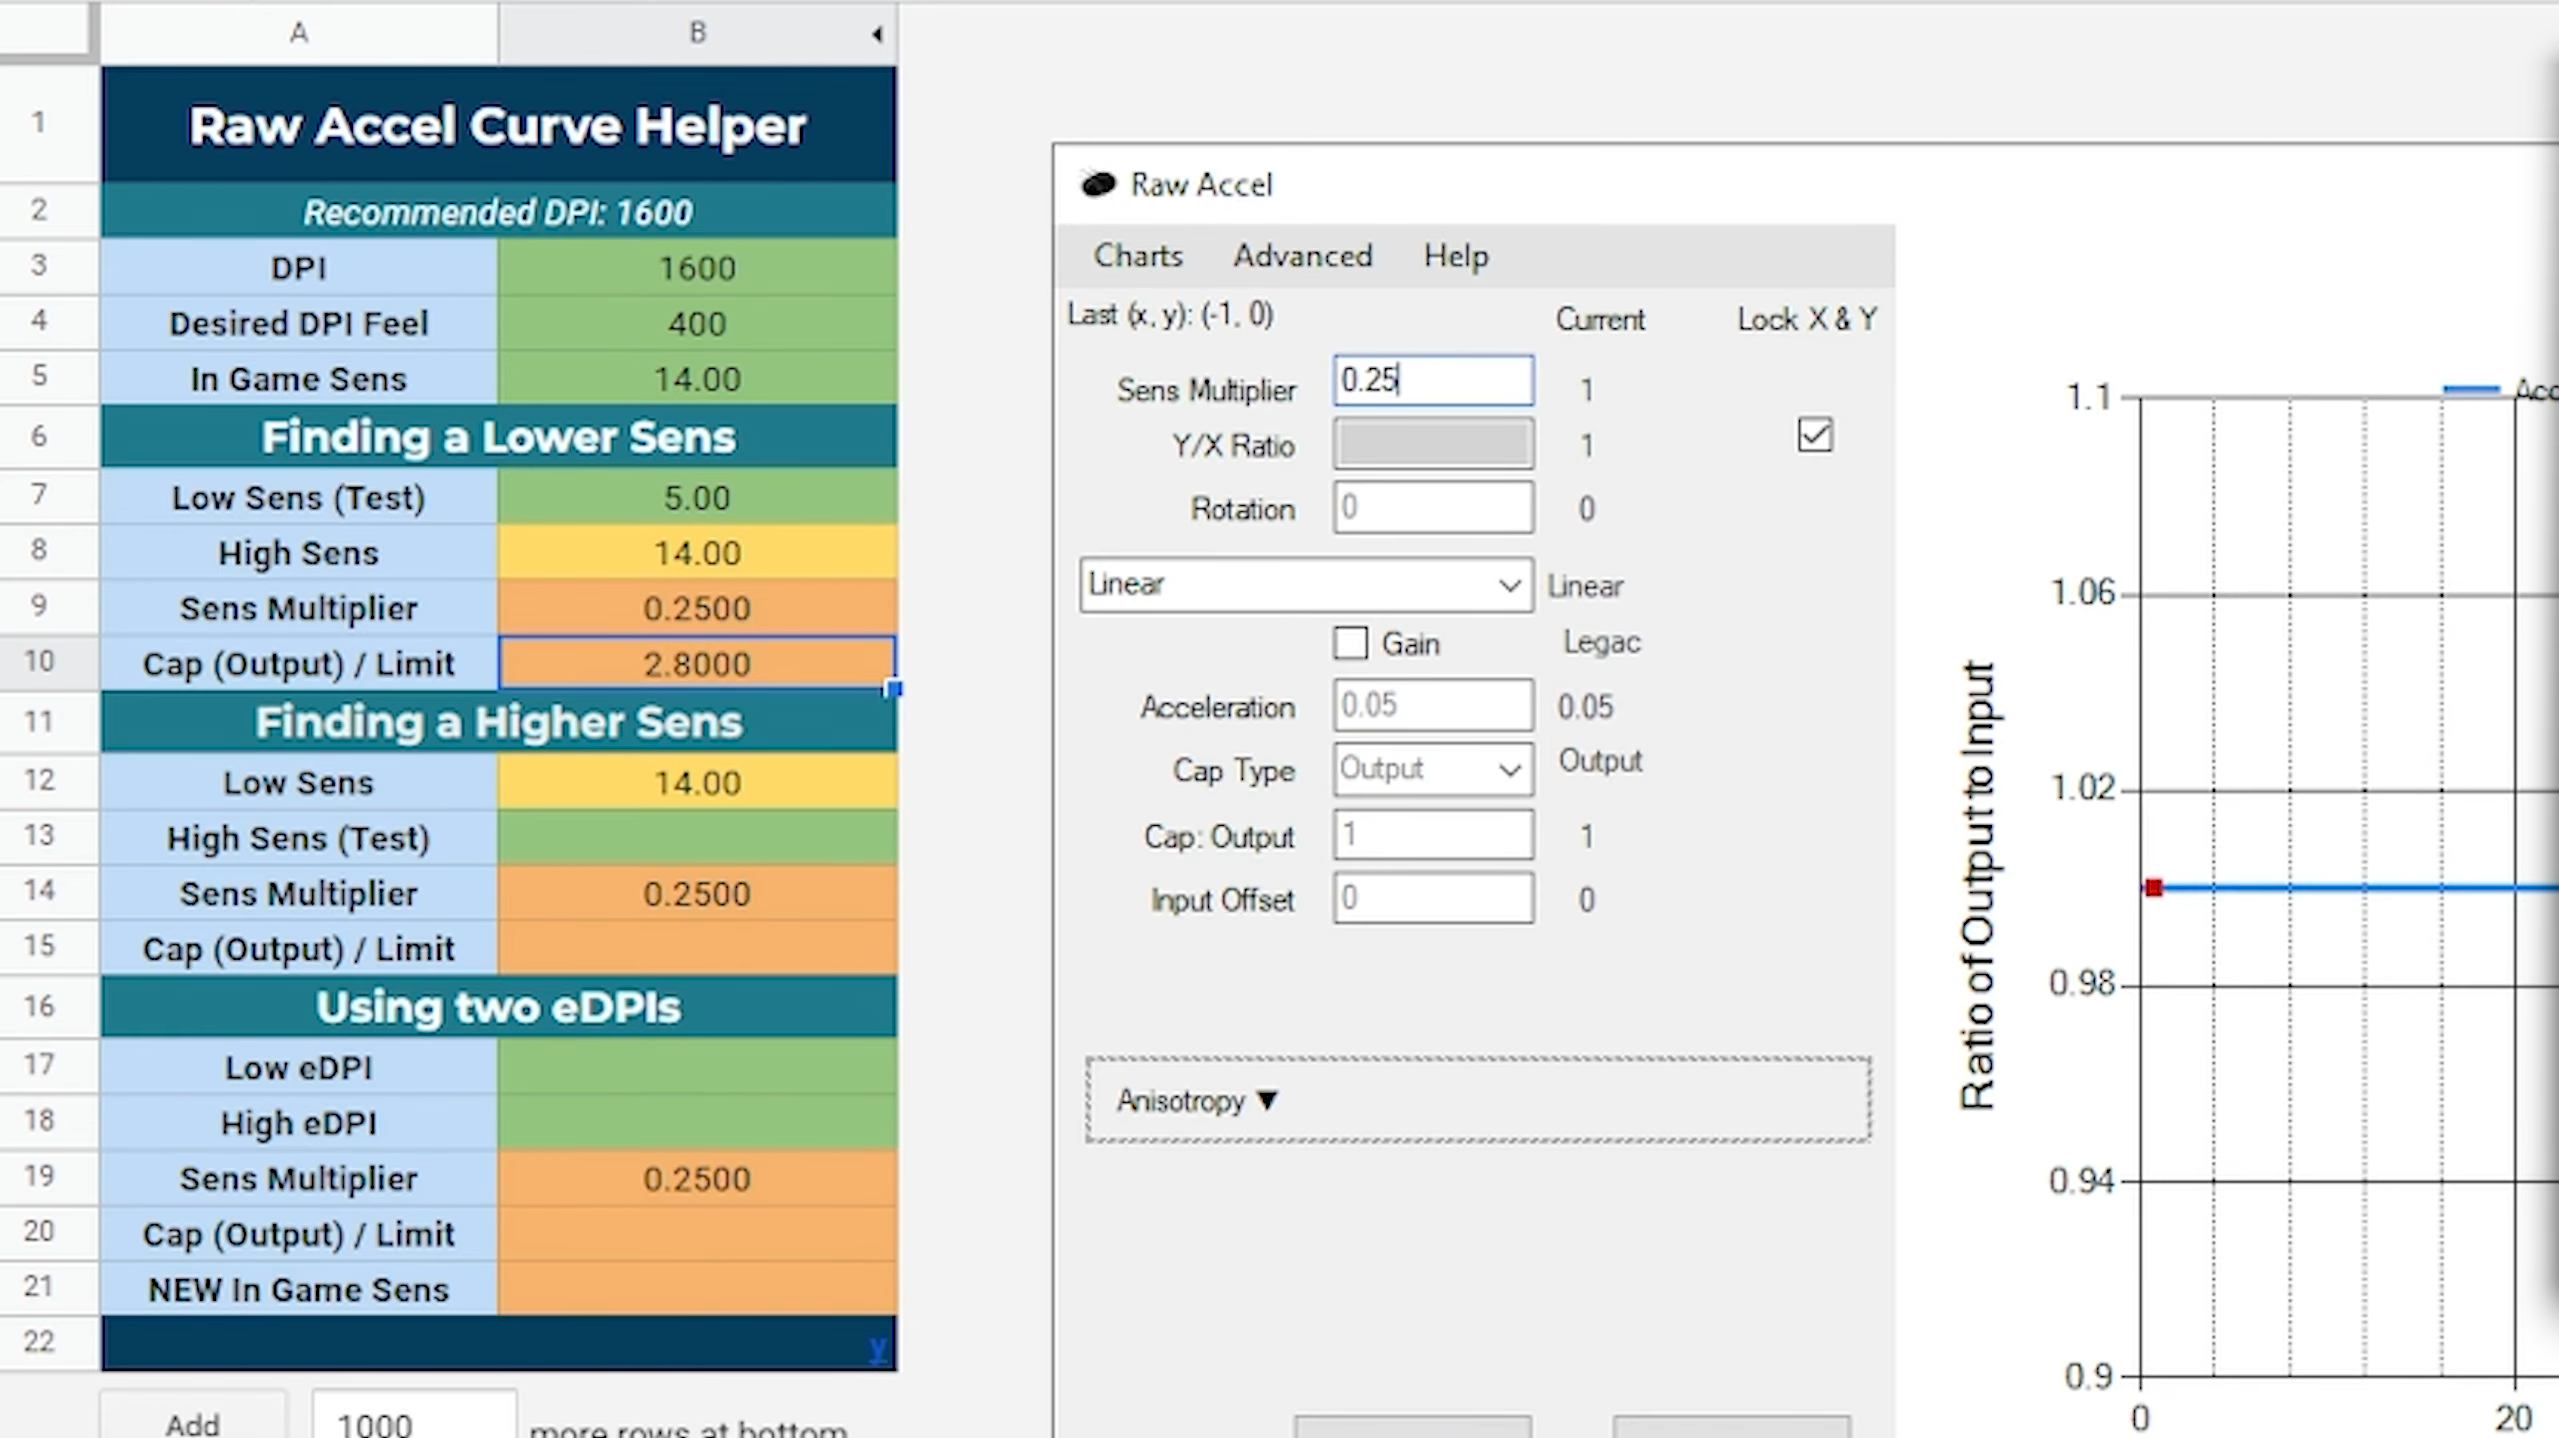This screenshot has height=1438, width=2559.
Task: Click the Finding a Higher Sens header
Action: [498, 721]
